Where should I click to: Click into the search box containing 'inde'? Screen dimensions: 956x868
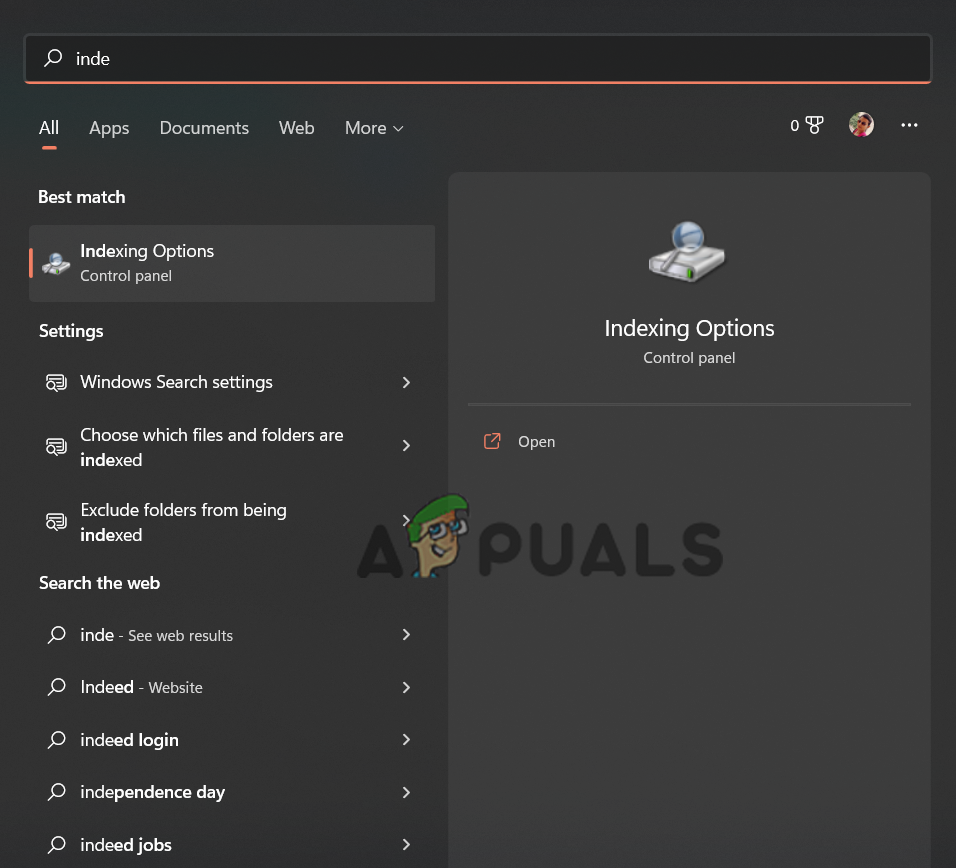point(480,59)
